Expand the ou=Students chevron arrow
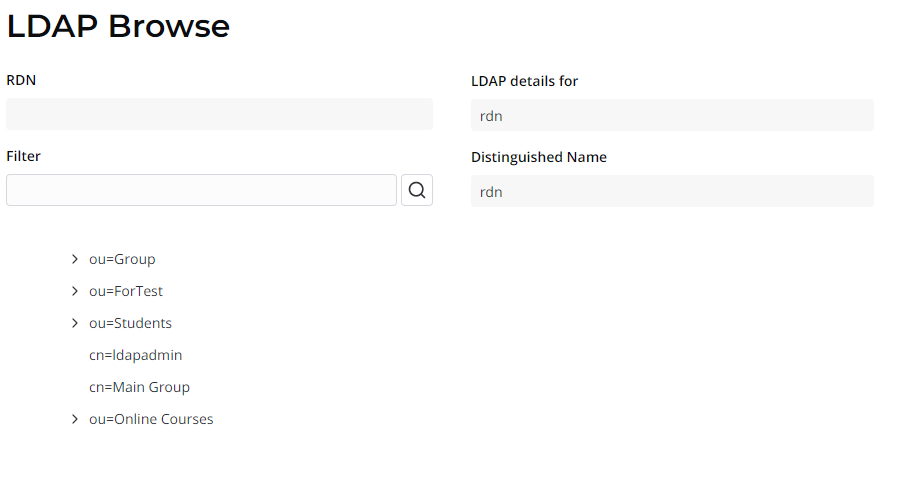Screen dimensions: 917x487 75,323
